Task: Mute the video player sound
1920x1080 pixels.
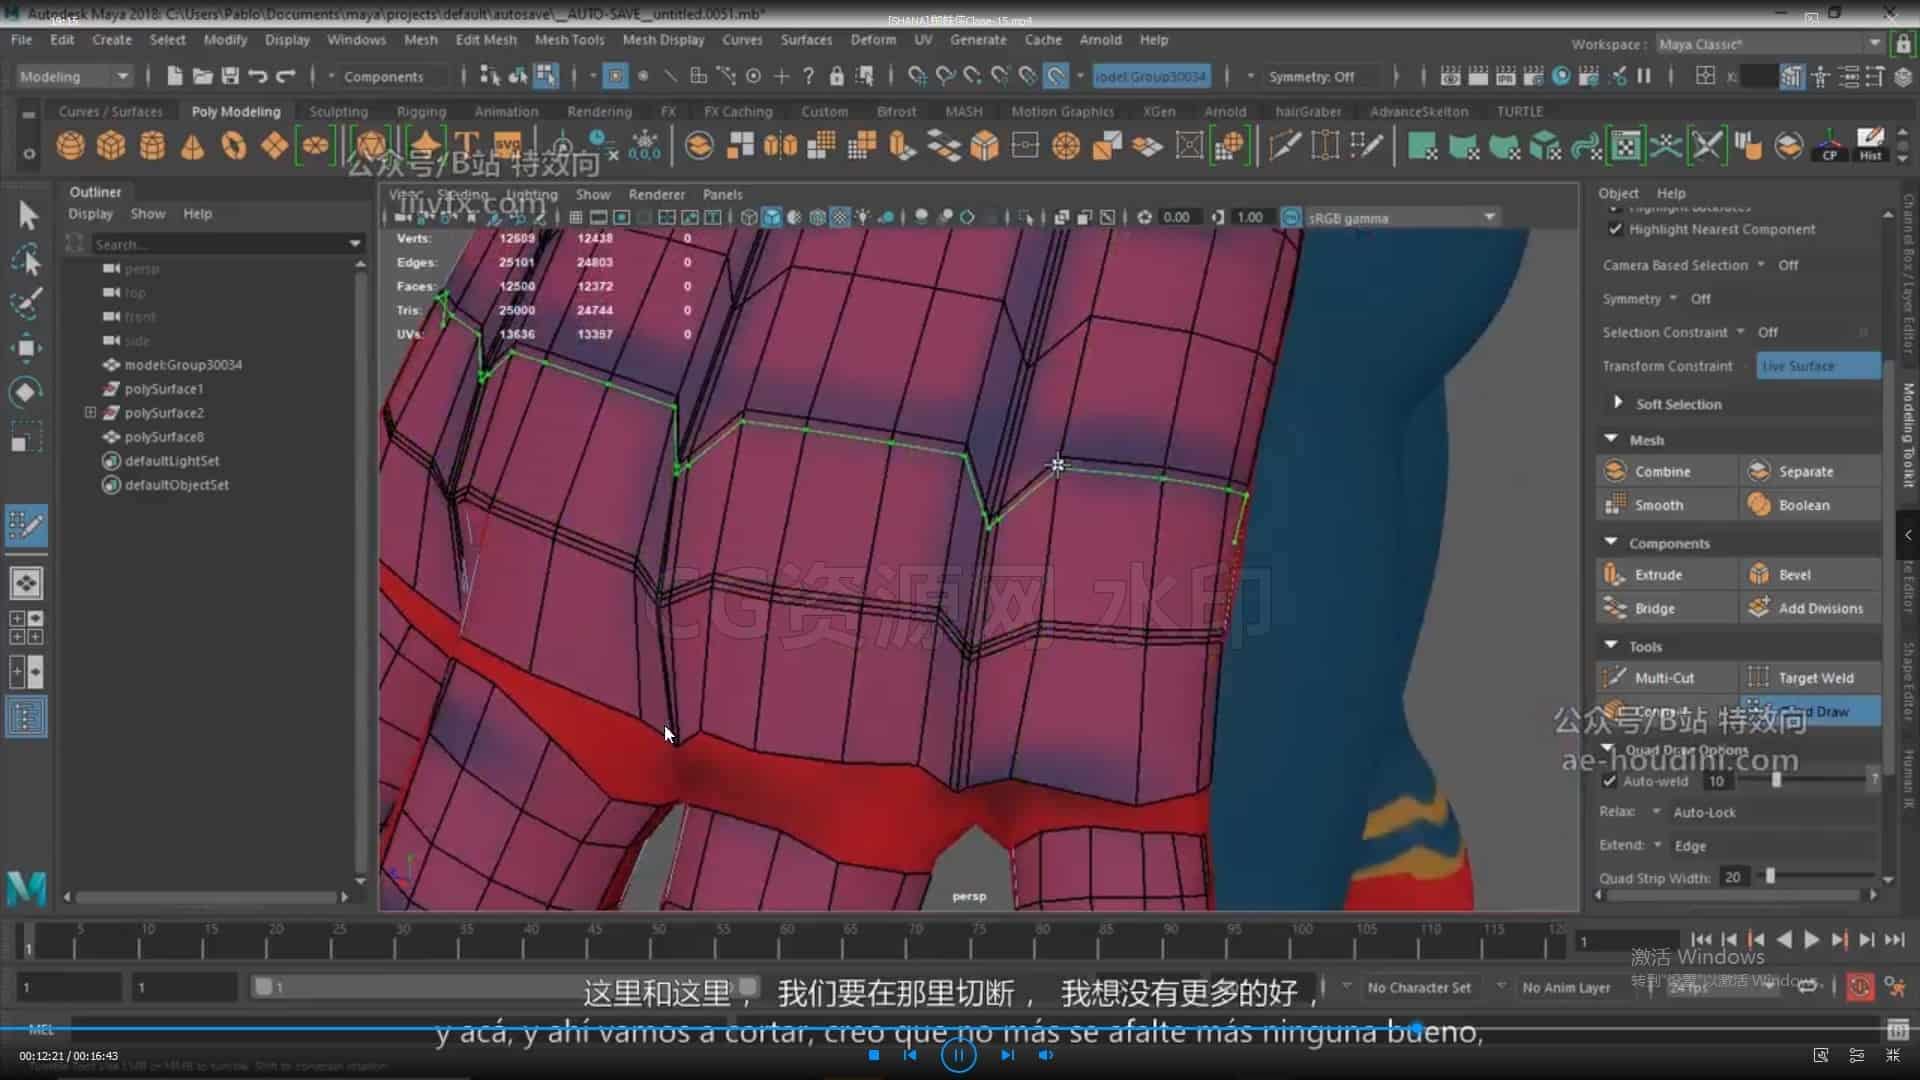Action: click(1045, 1055)
